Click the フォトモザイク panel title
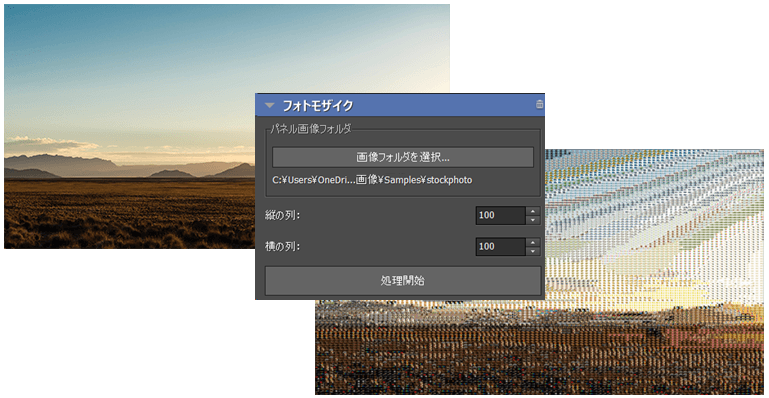 317,105
